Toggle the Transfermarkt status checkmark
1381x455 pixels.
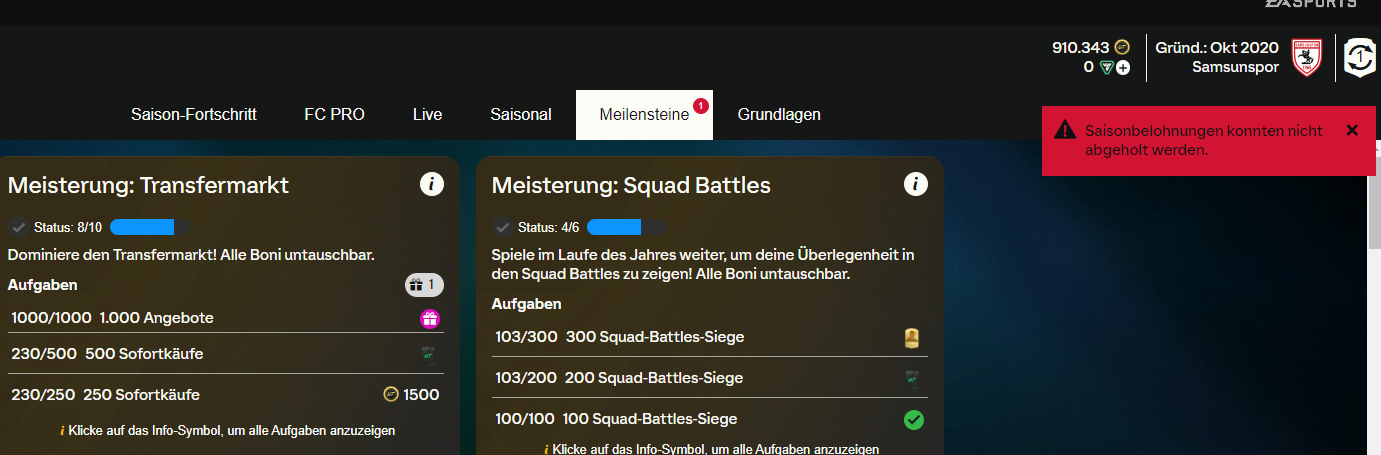tap(18, 227)
